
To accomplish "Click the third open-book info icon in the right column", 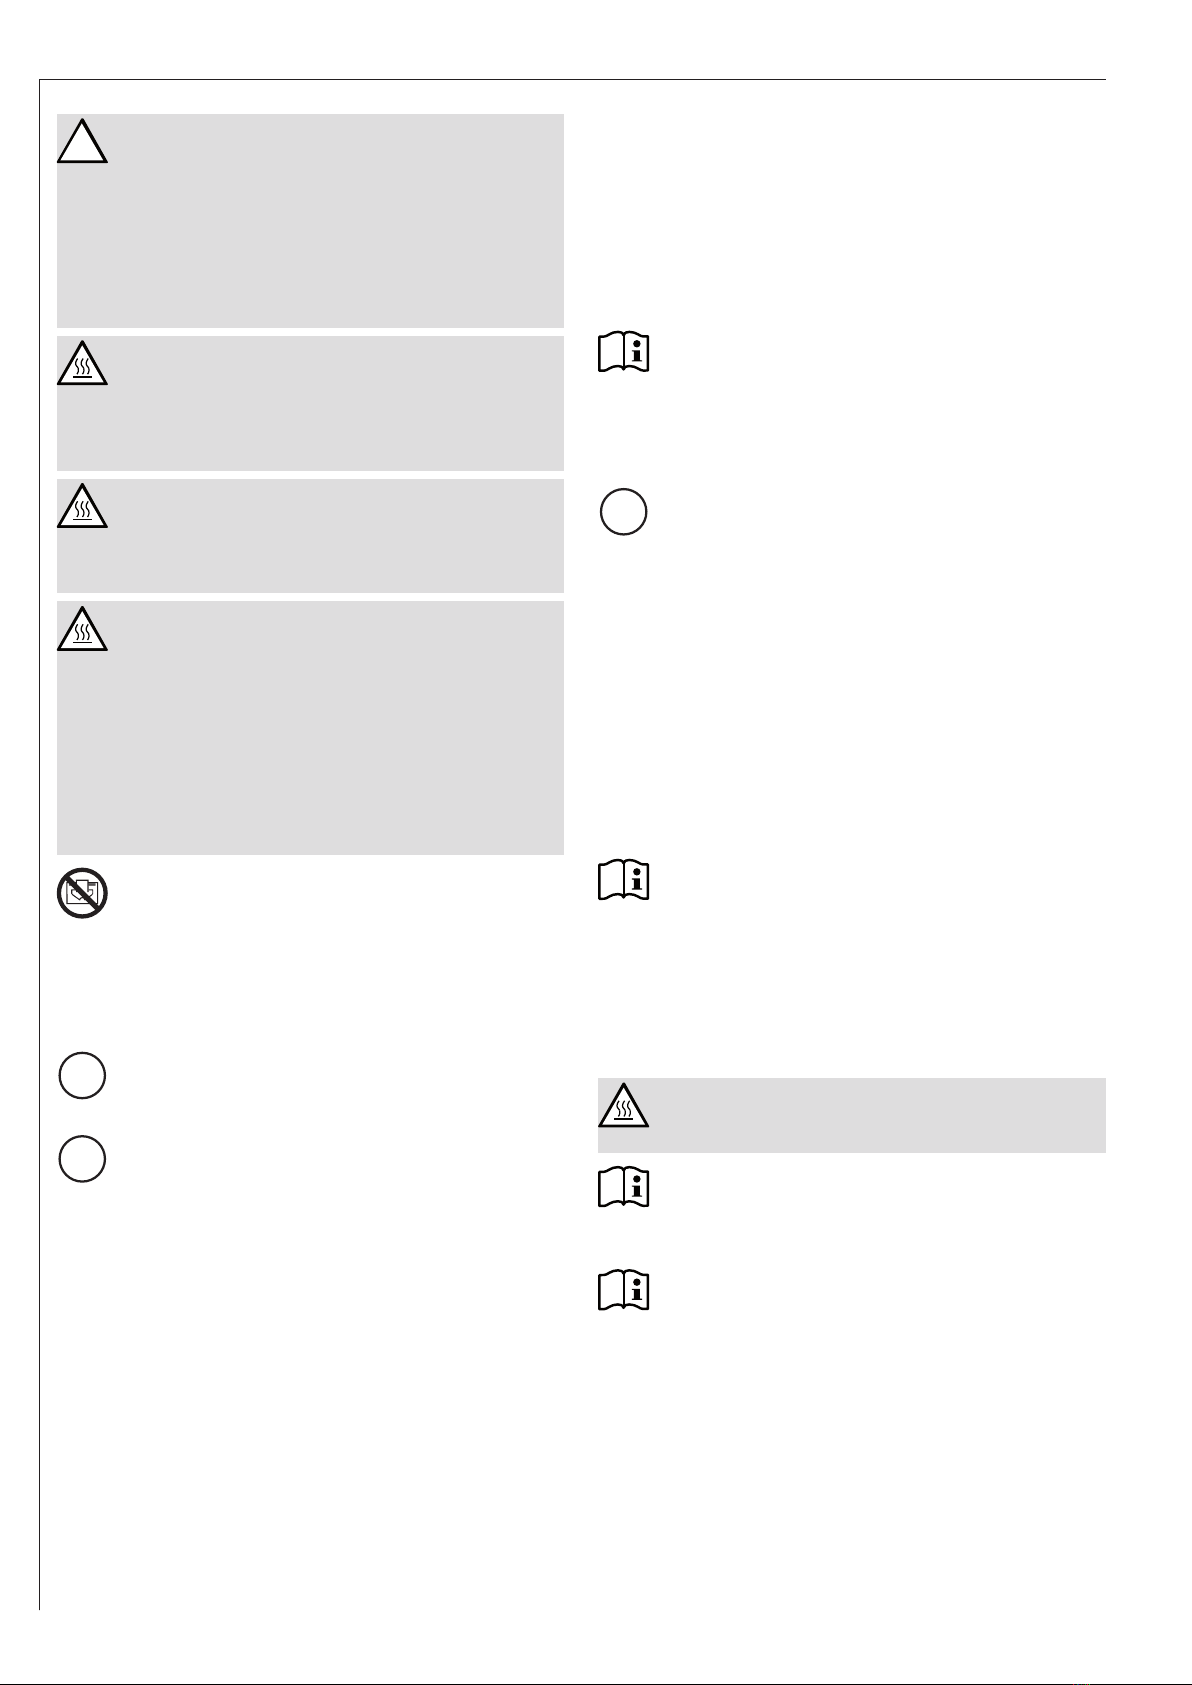I will [624, 1187].
